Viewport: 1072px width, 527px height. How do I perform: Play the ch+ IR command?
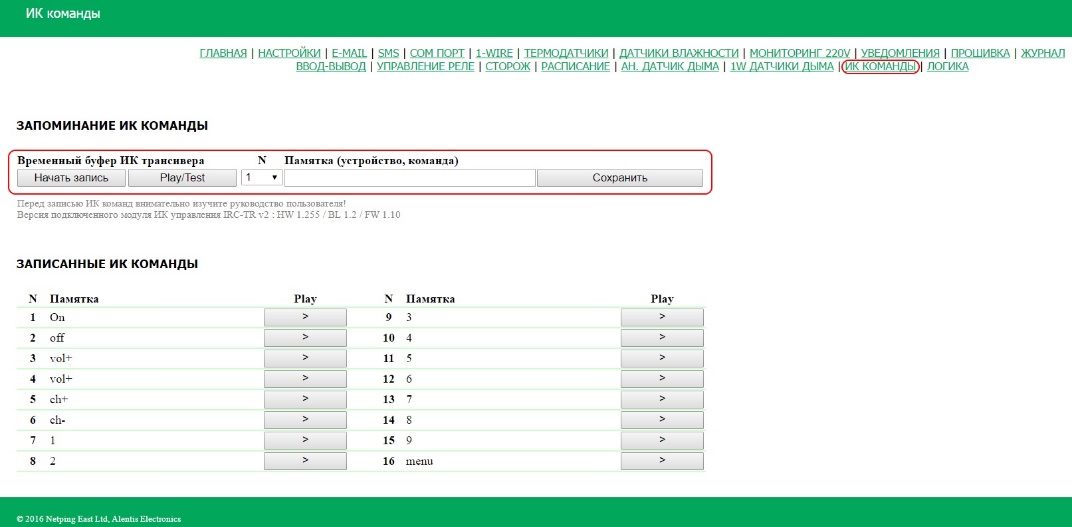pos(305,399)
